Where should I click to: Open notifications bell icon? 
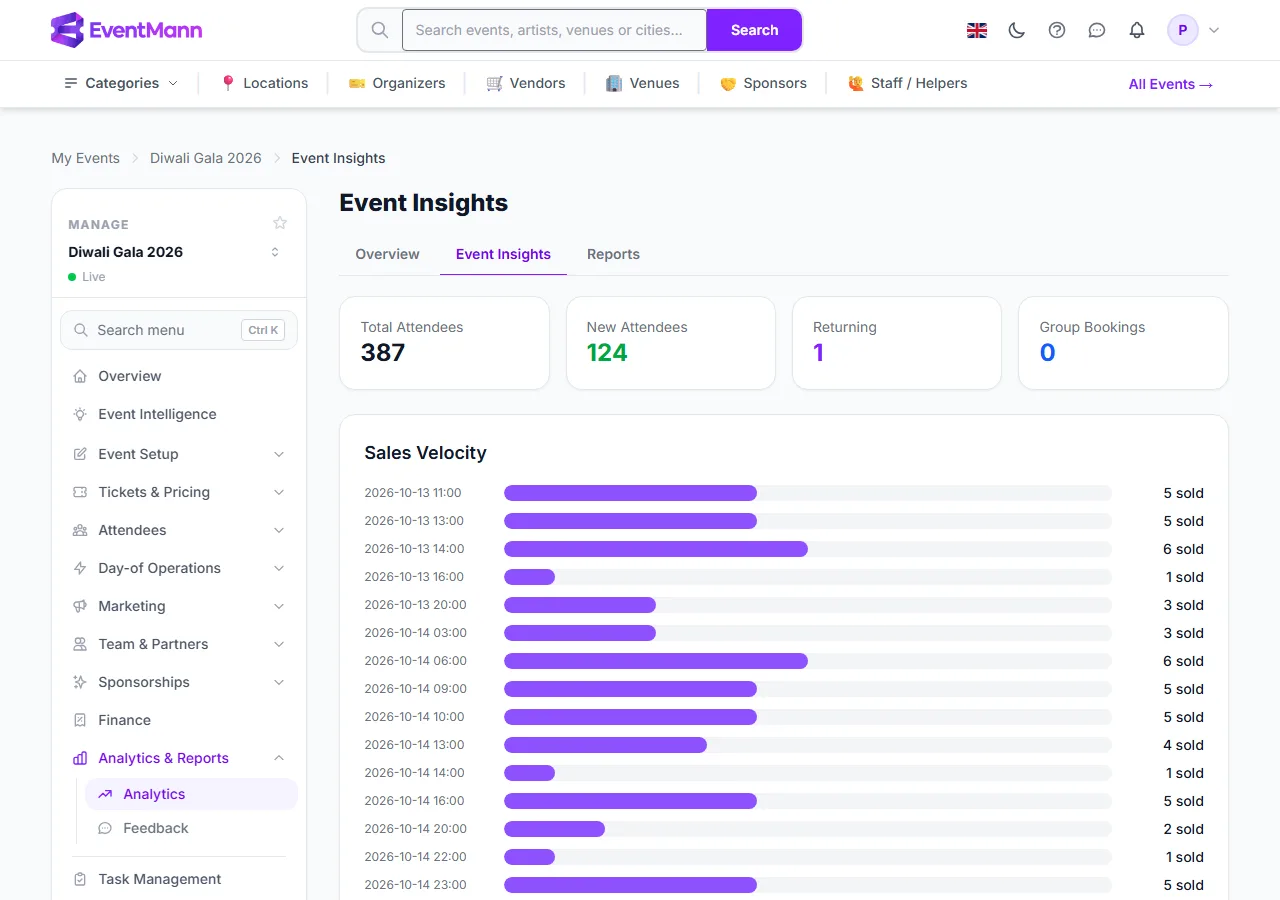pyautogui.click(x=1137, y=30)
